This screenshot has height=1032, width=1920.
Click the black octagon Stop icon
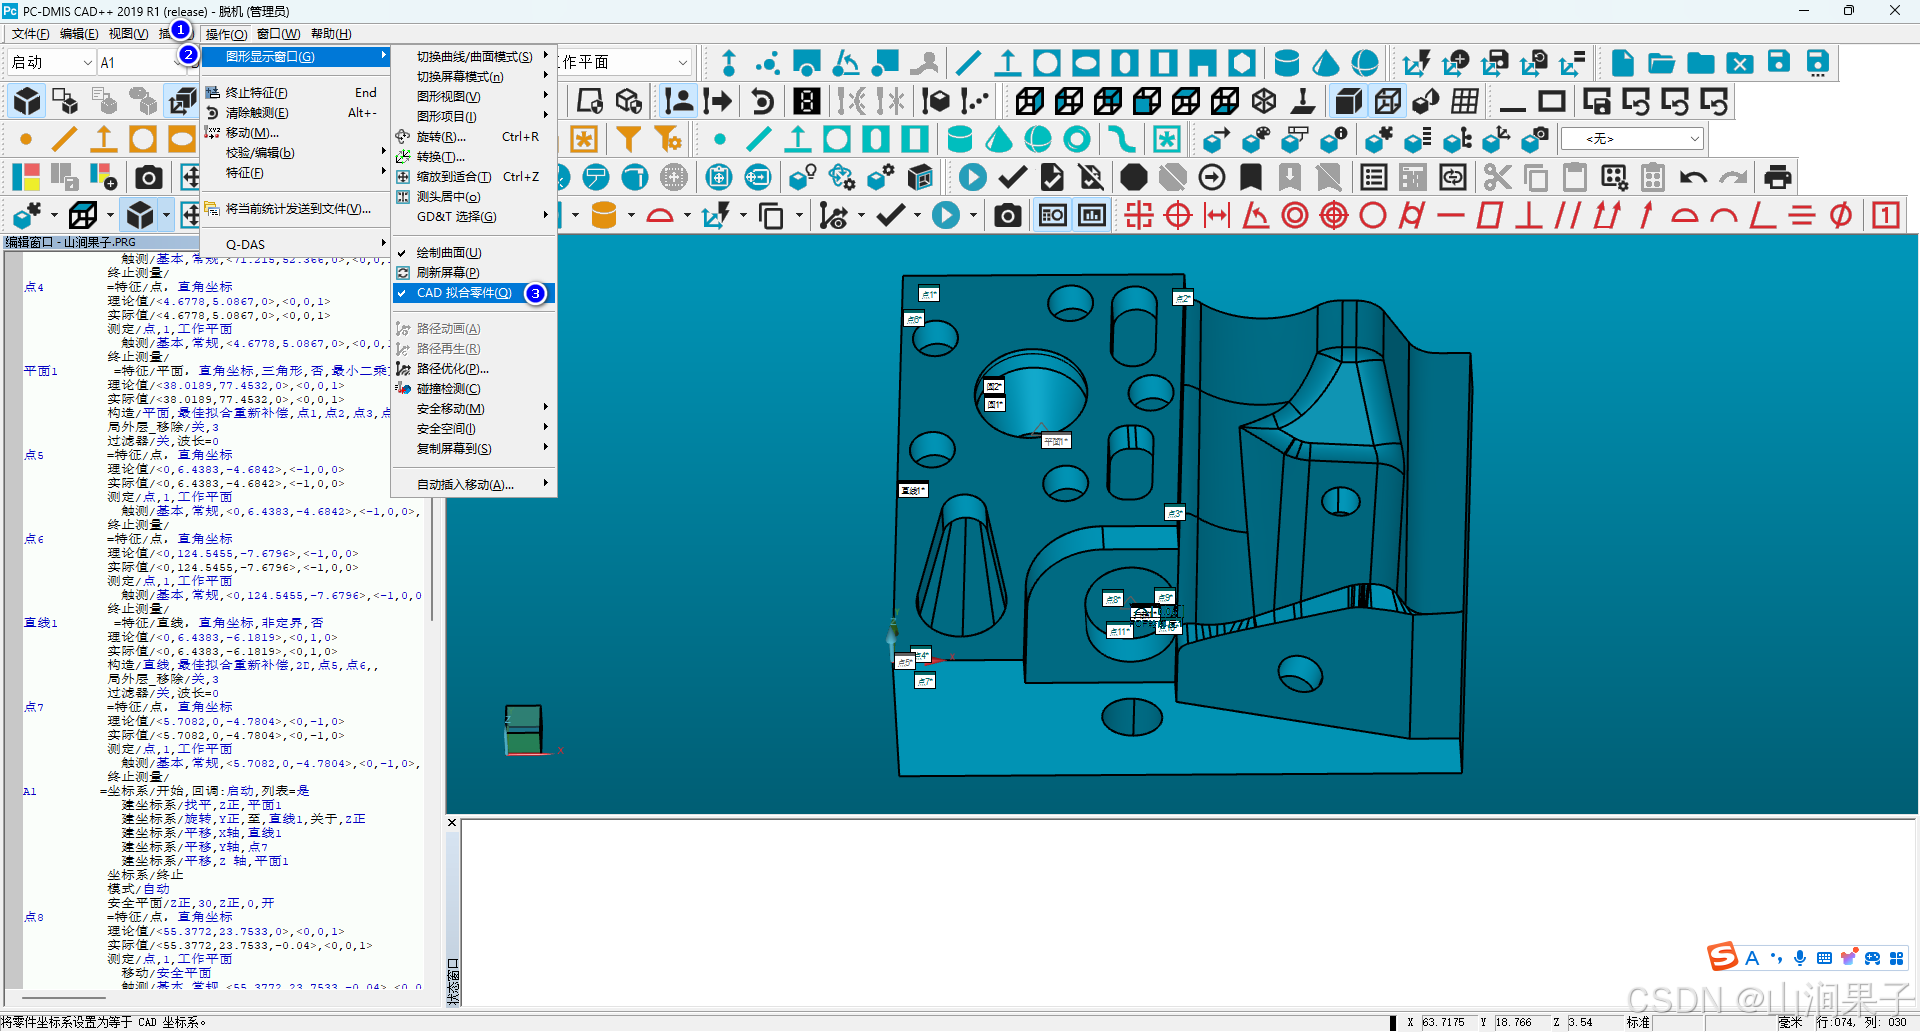coord(1133,178)
